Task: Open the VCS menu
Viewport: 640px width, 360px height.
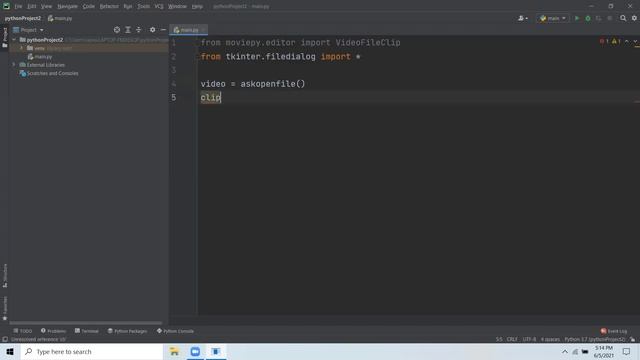Action: click(159, 7)
